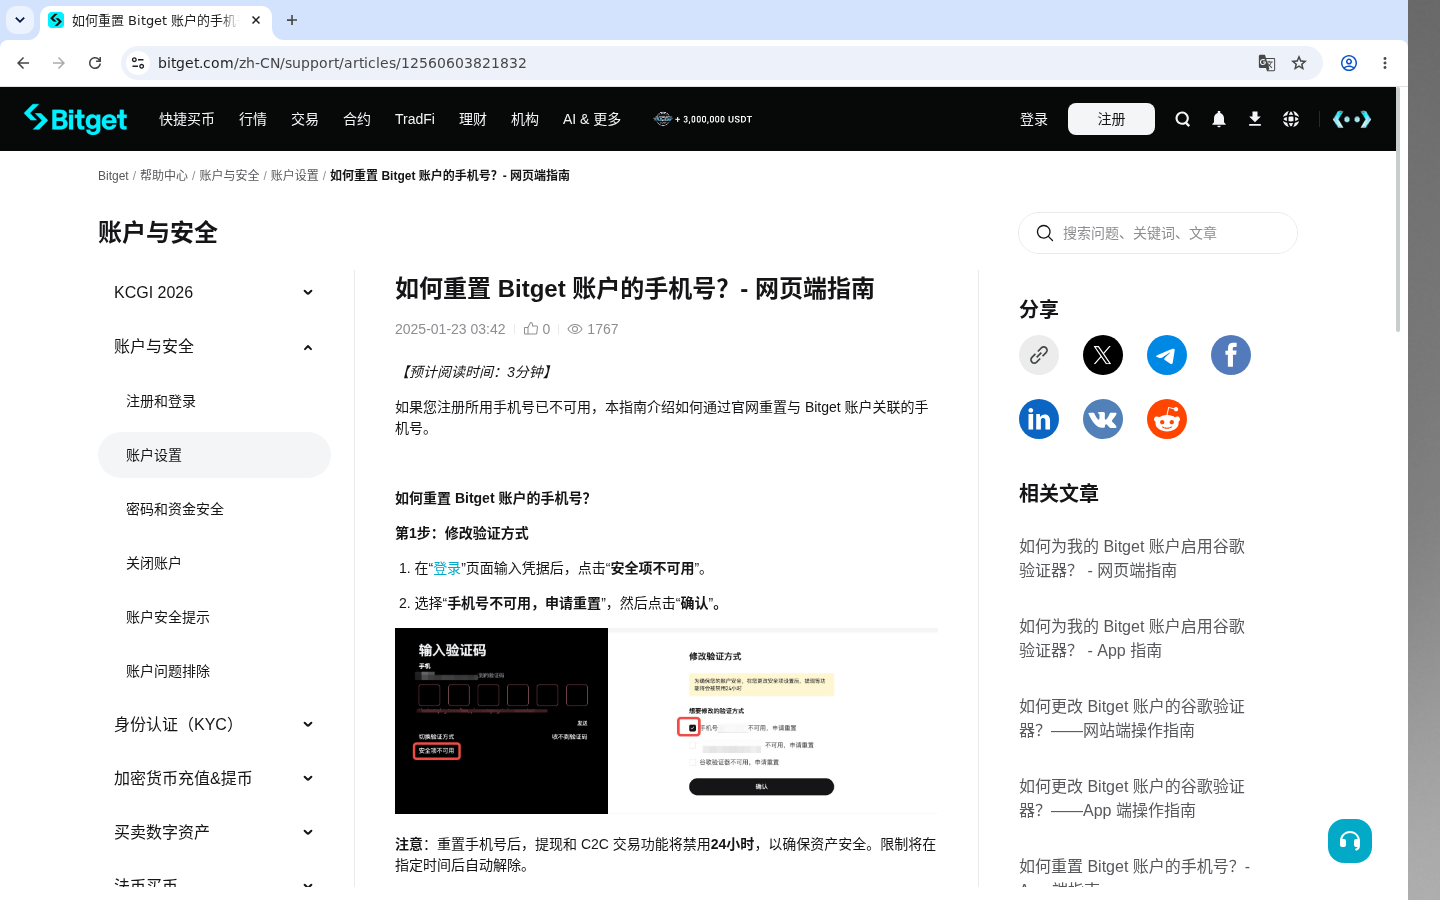
Task: Open Chrome three-dot menu
Action: pos(1385,63)
